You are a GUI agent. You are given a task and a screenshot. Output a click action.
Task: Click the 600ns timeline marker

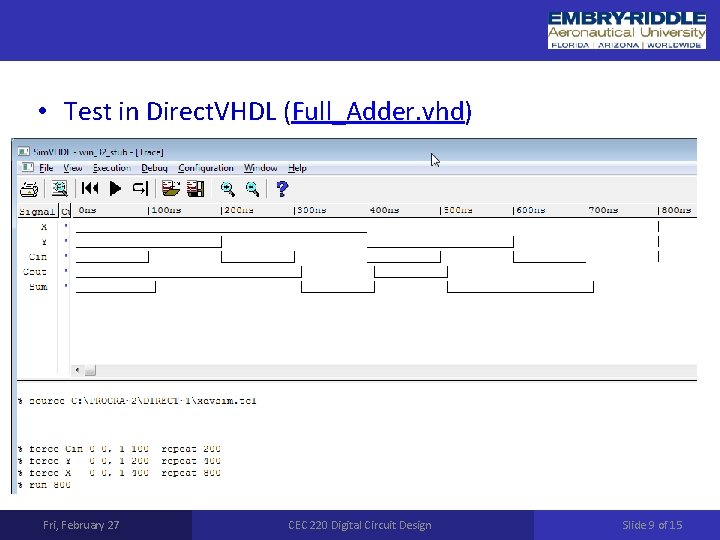(529, 210)
